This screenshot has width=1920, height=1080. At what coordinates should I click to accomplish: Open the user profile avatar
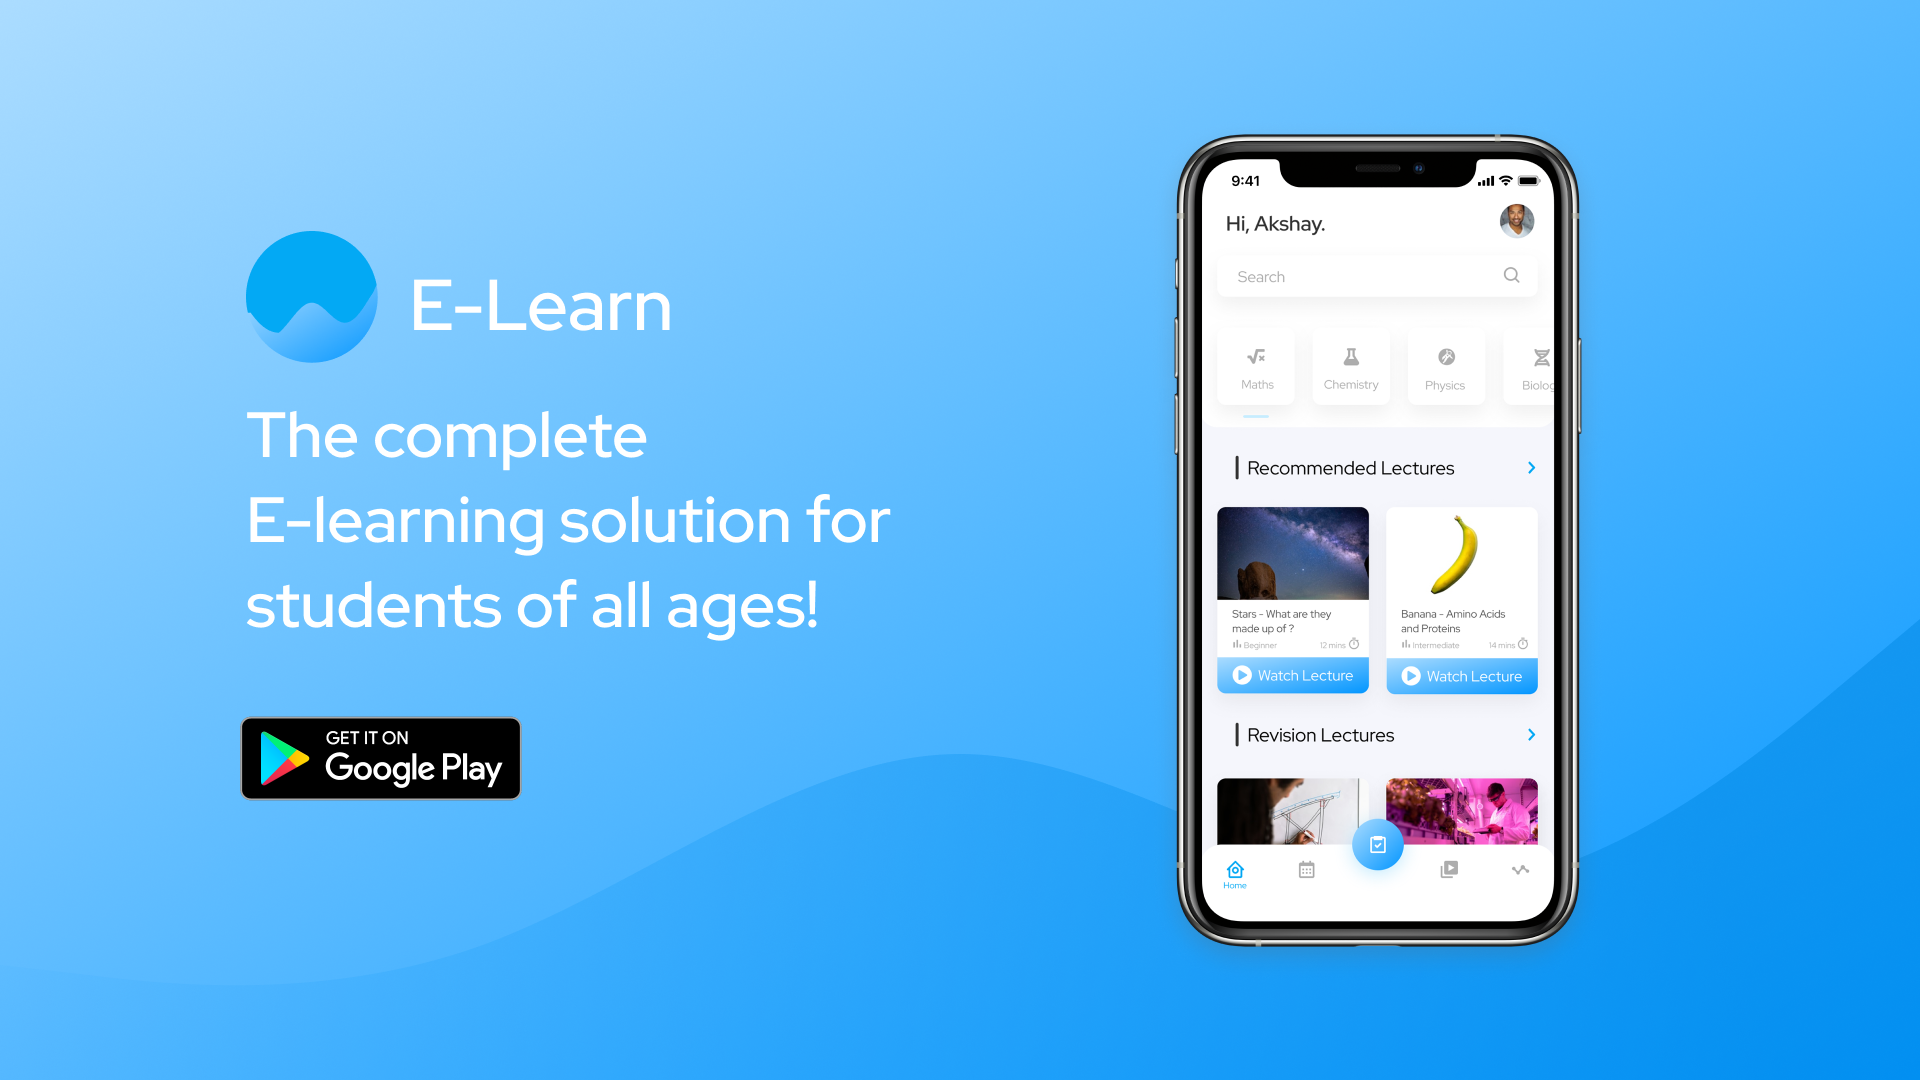click(x=1518, y=222)
